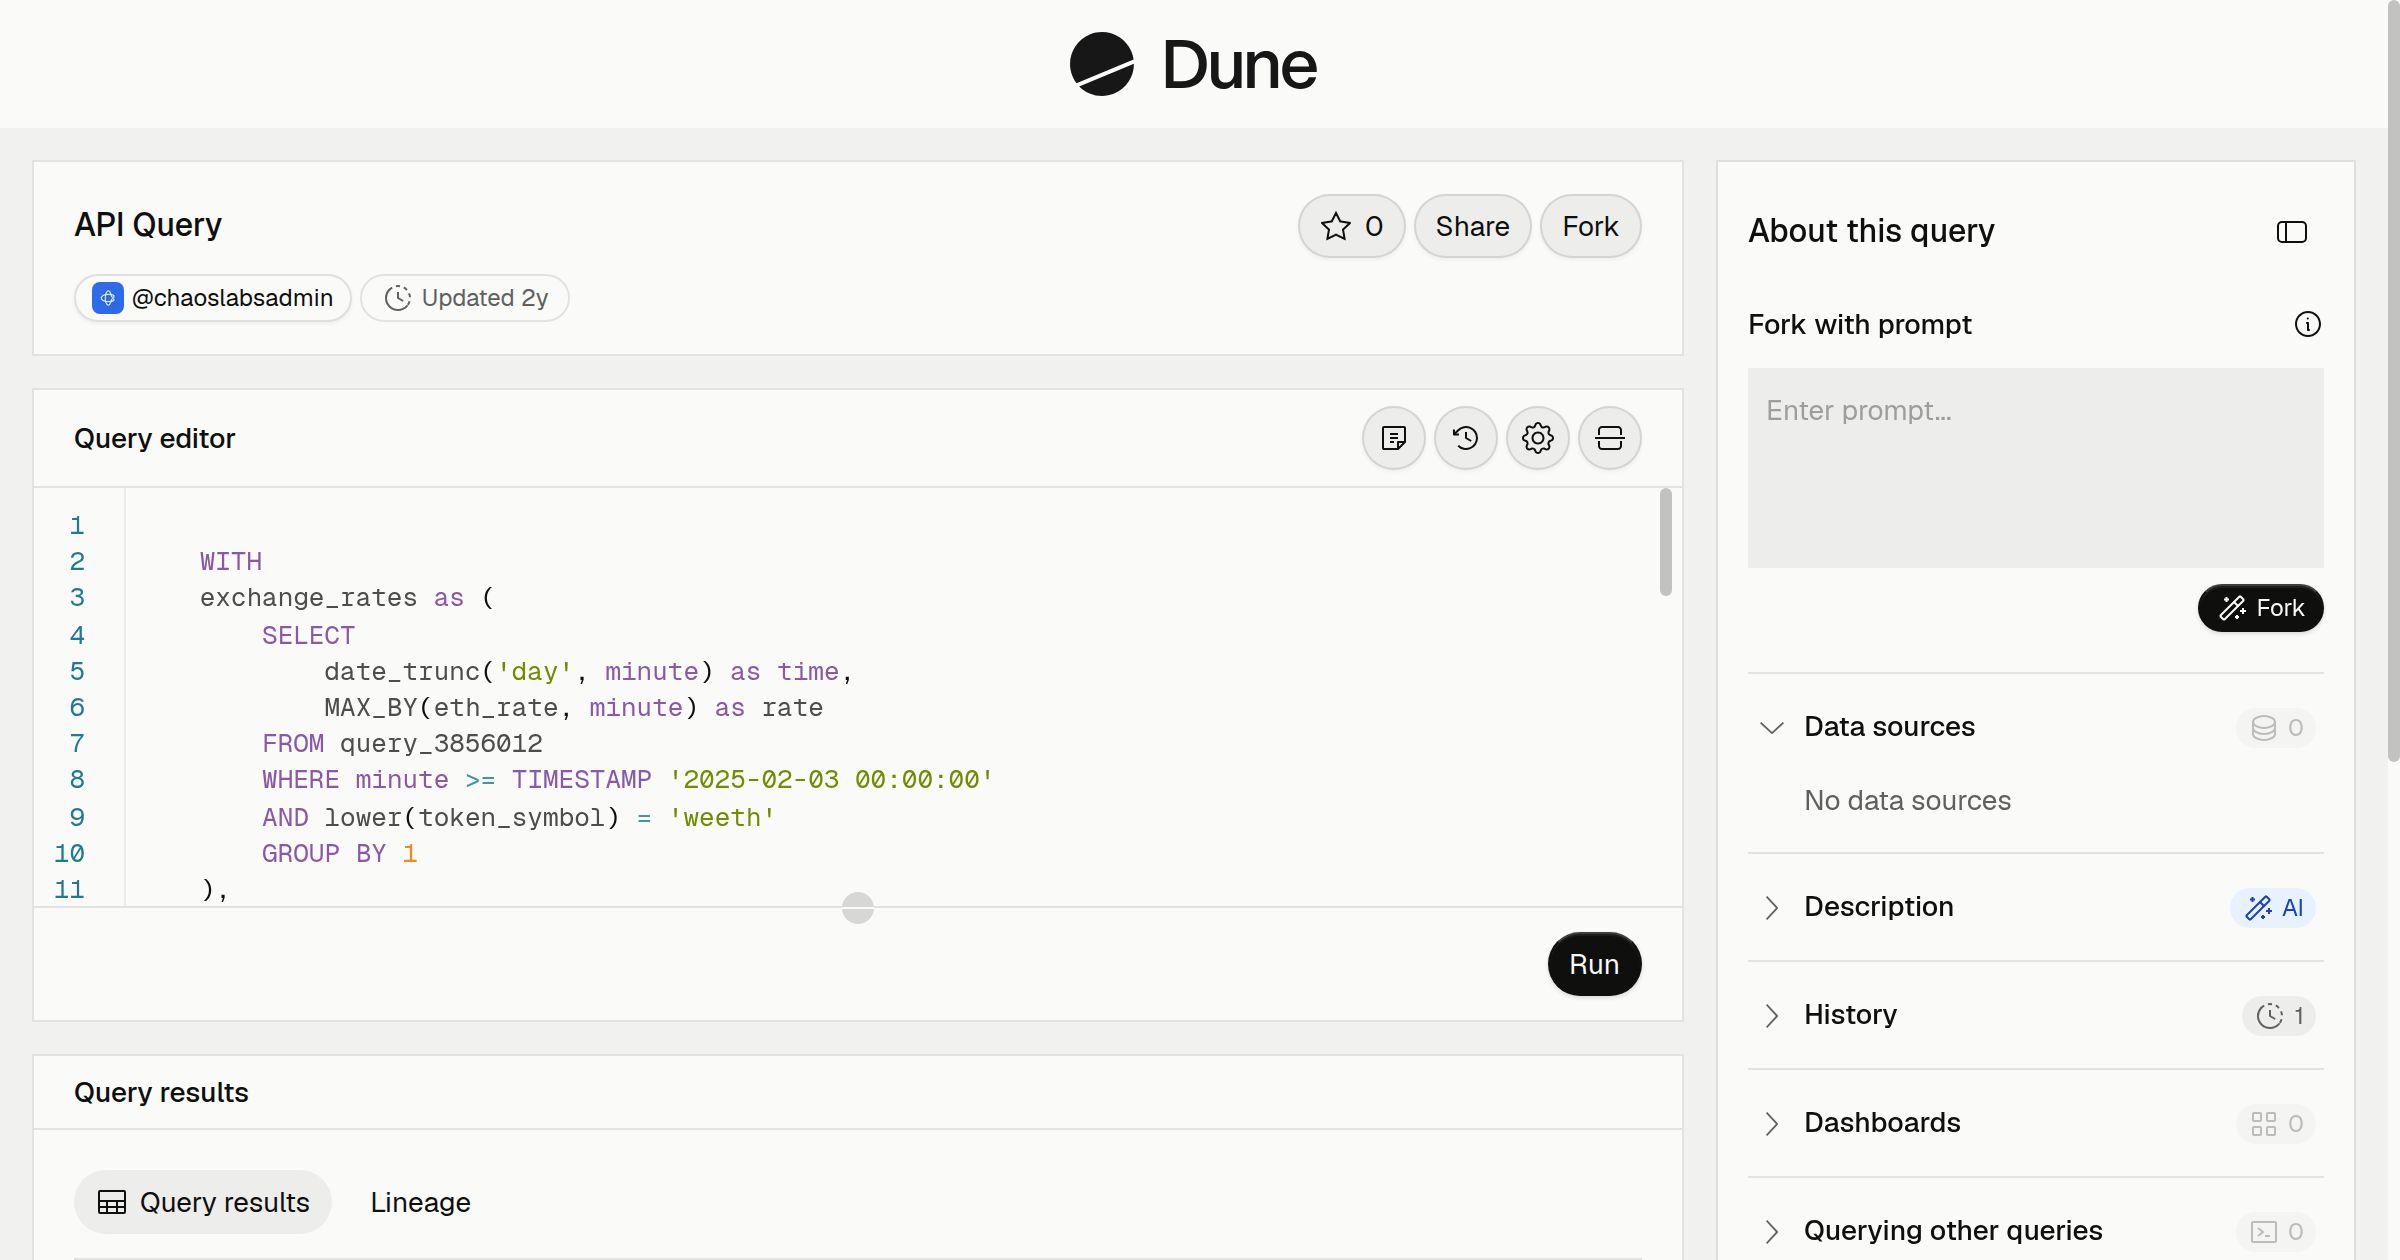Click the Updated 2y clock icon
The width and height of the screenshot is (2400, 1260).
tap(397, 298)
